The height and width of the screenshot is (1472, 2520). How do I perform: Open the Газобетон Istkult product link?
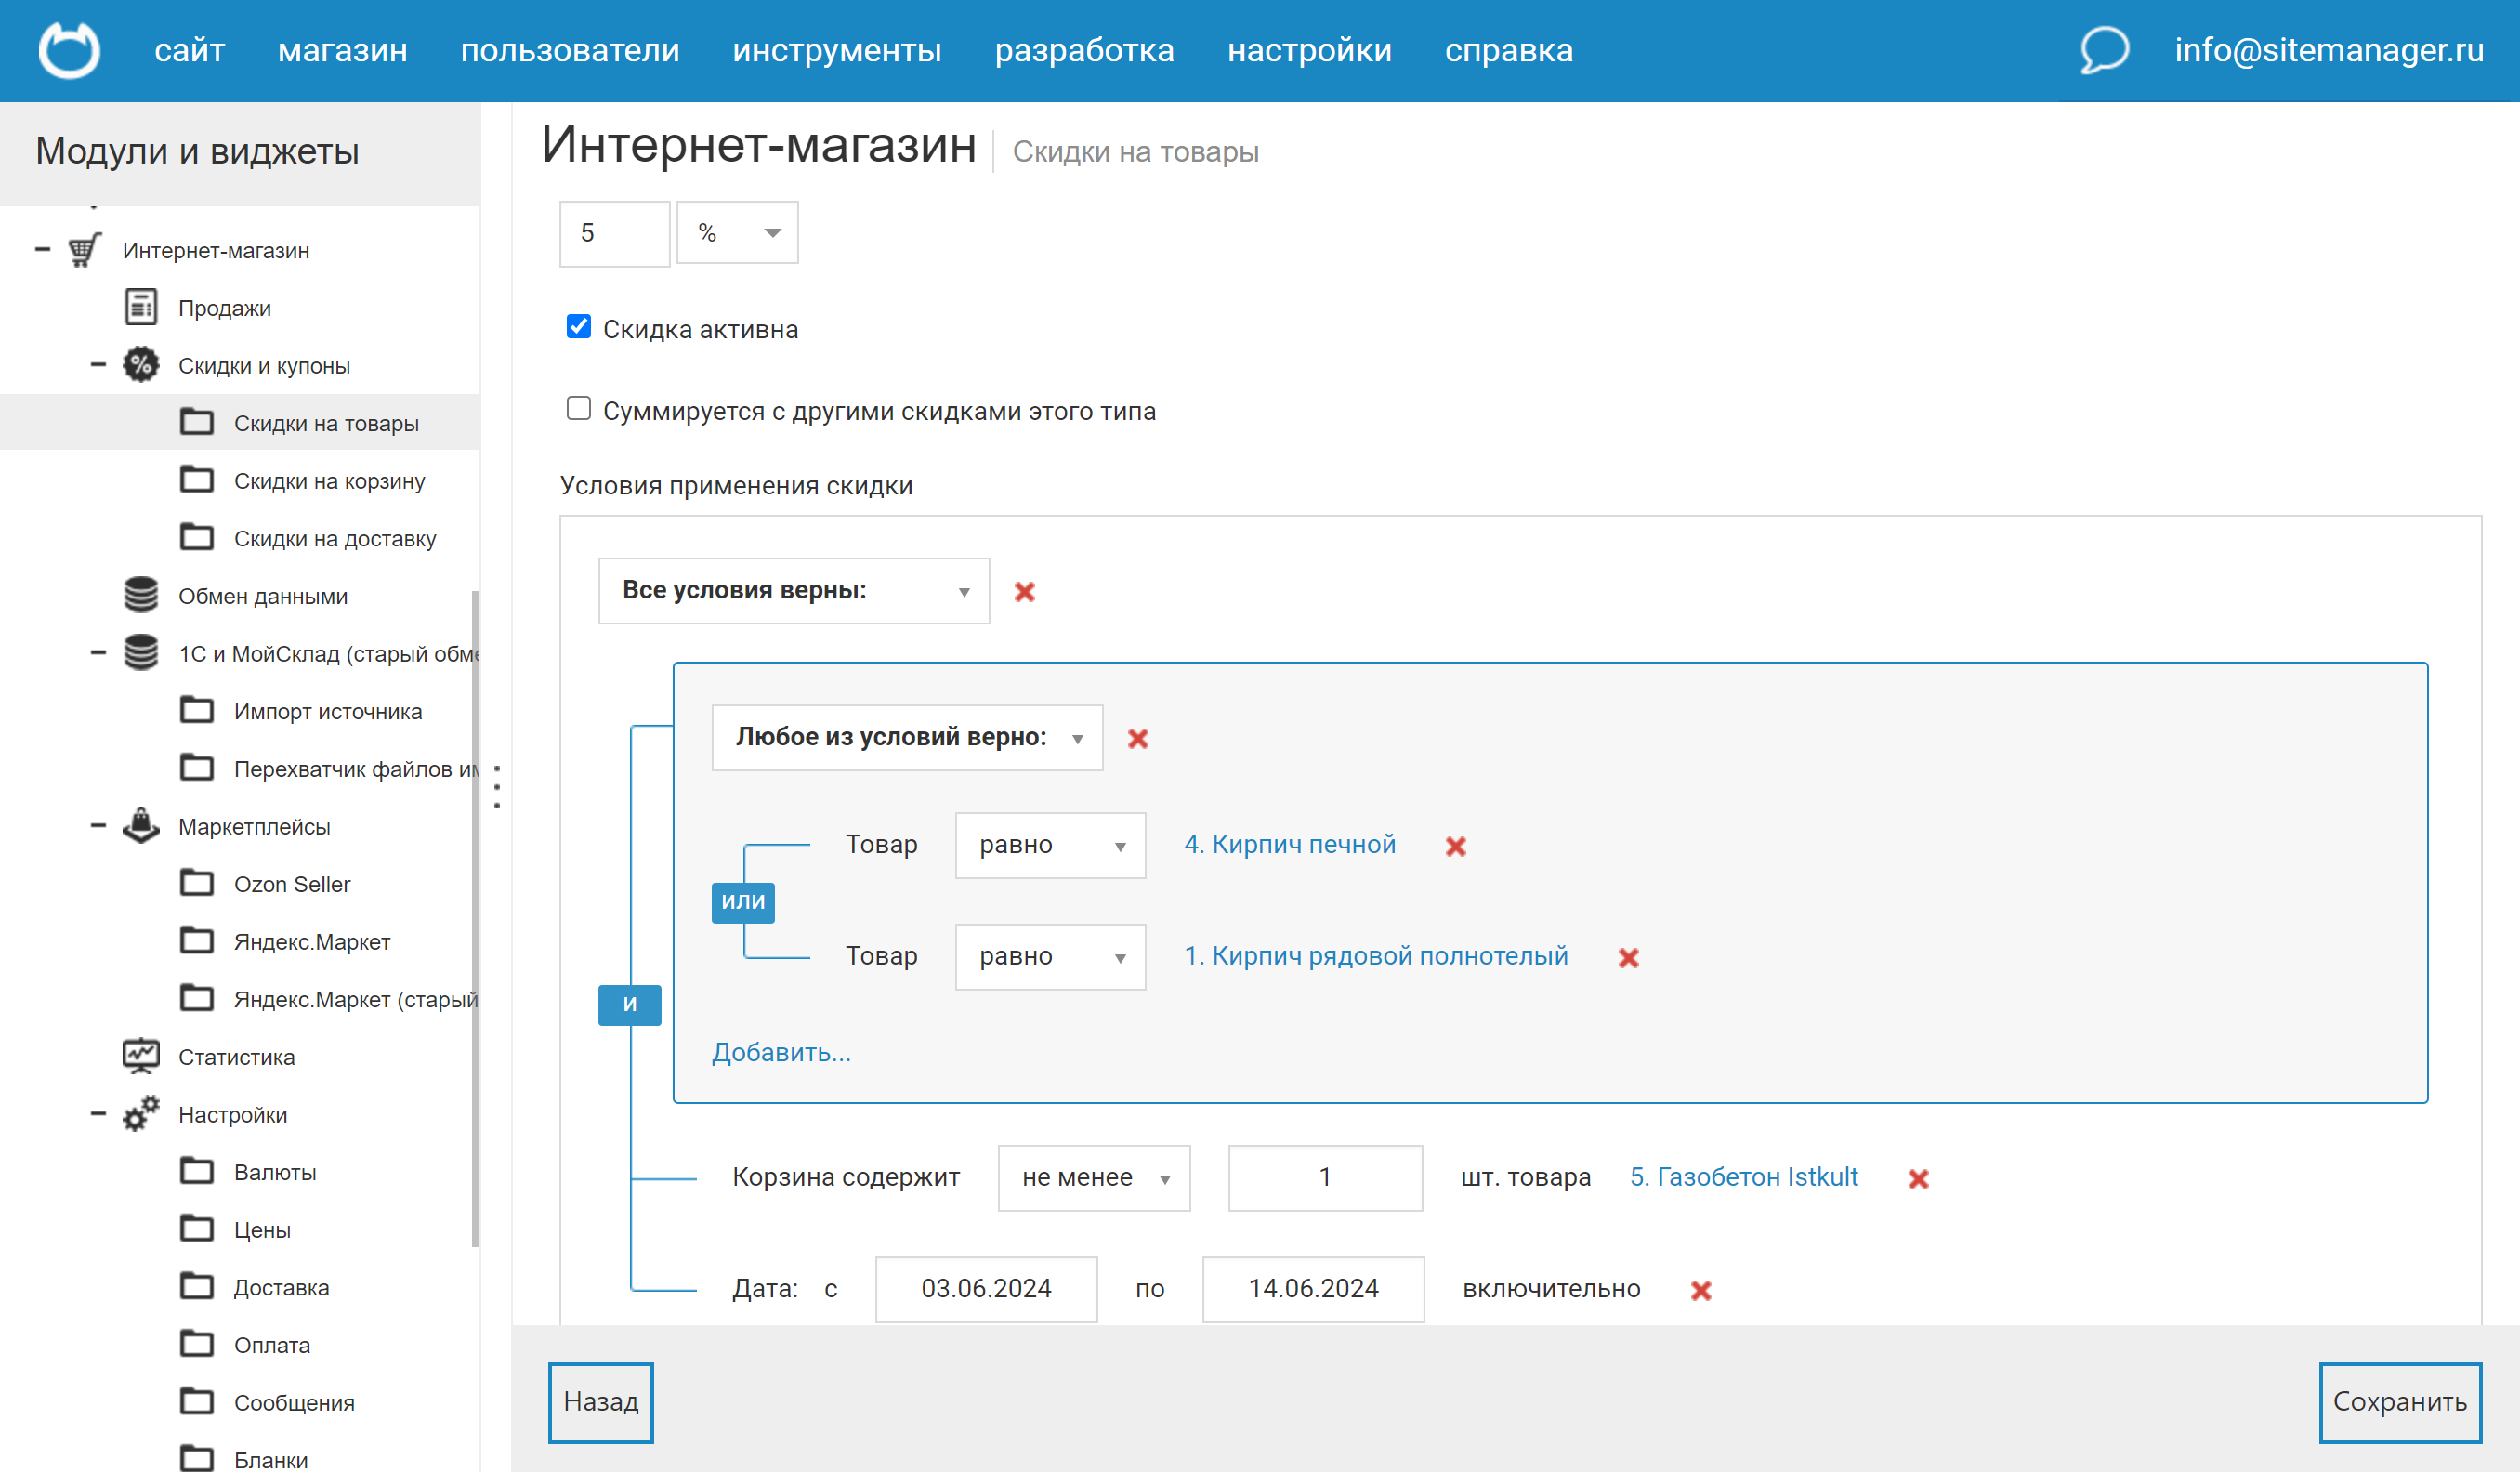1743,1177
